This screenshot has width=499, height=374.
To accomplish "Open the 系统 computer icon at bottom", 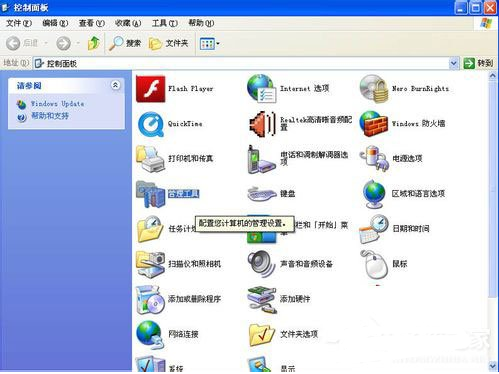I will tap(151, 364).
